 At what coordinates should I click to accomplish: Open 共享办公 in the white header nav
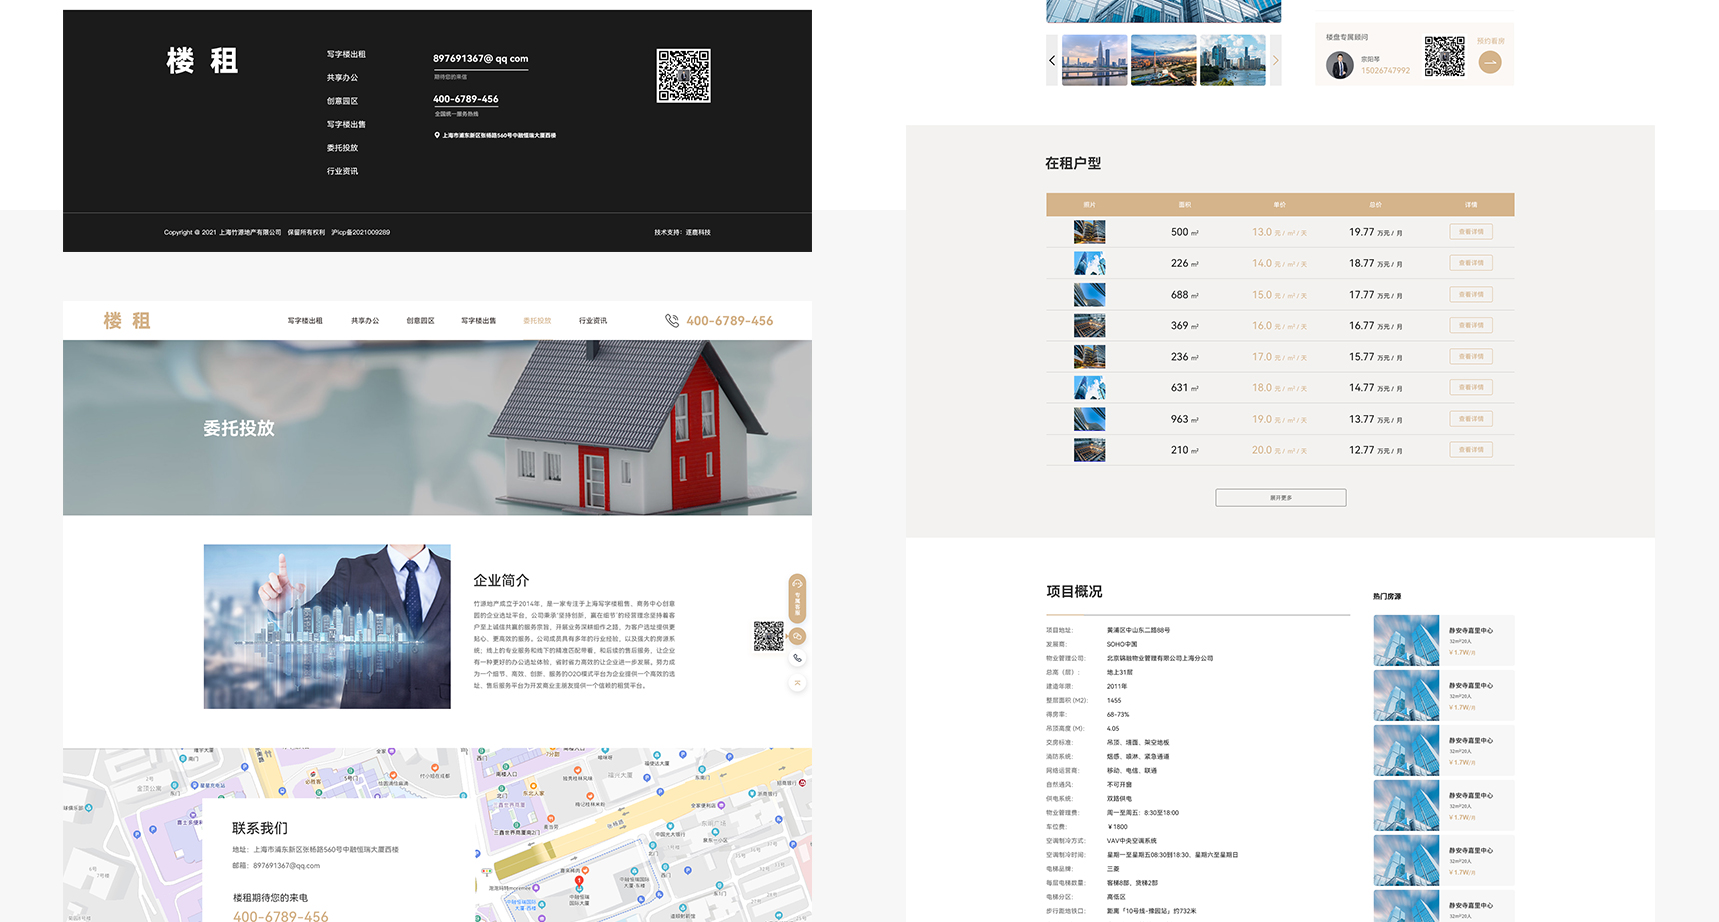coord(365,321)
